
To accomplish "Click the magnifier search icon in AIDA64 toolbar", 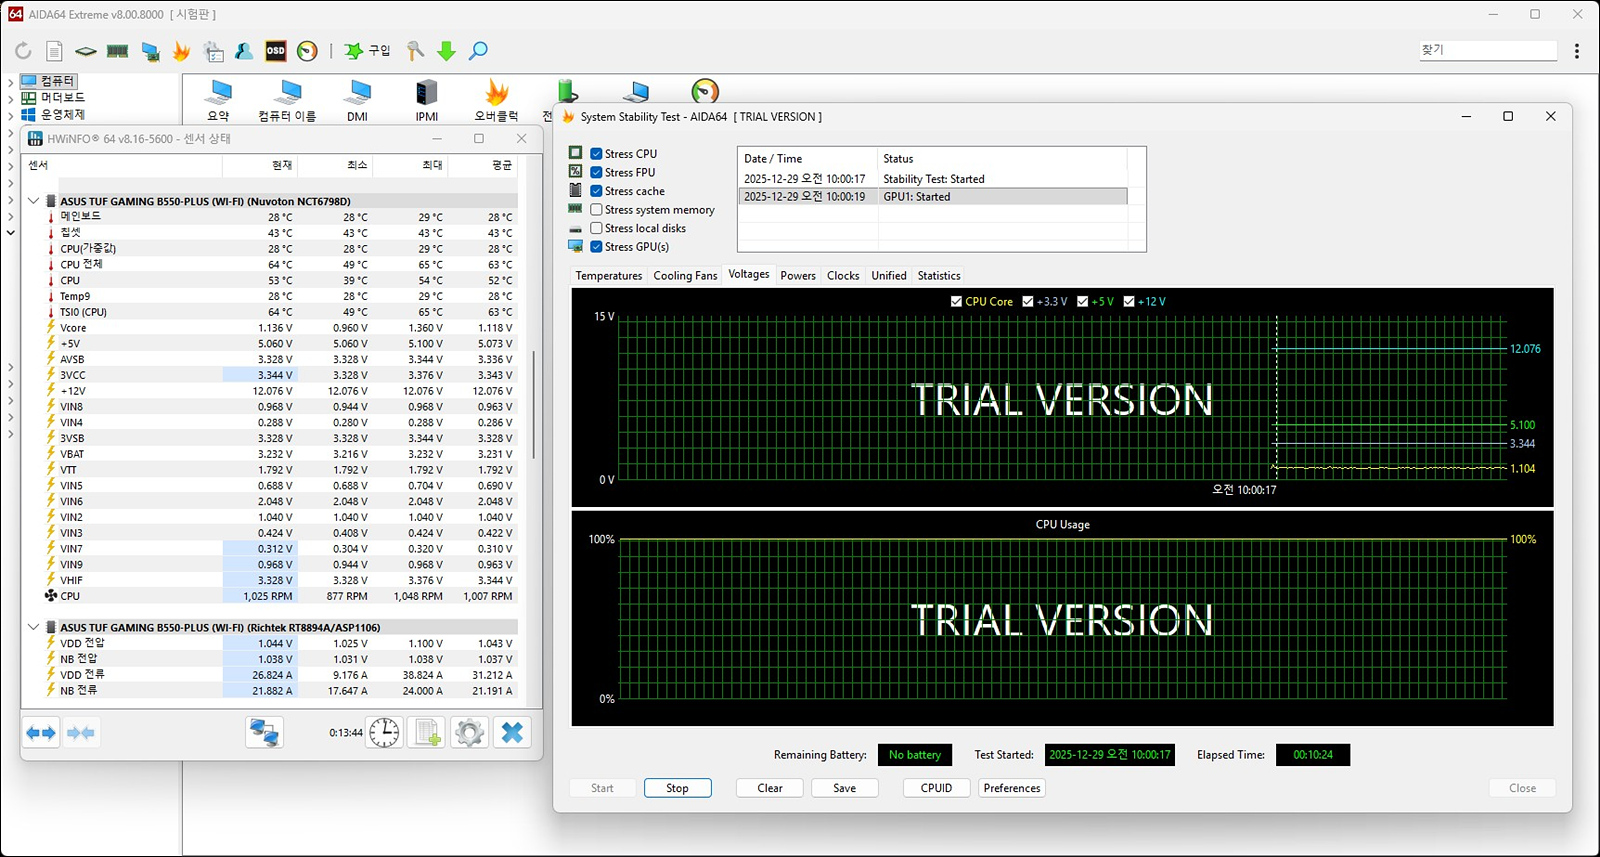I will point(478,50).
